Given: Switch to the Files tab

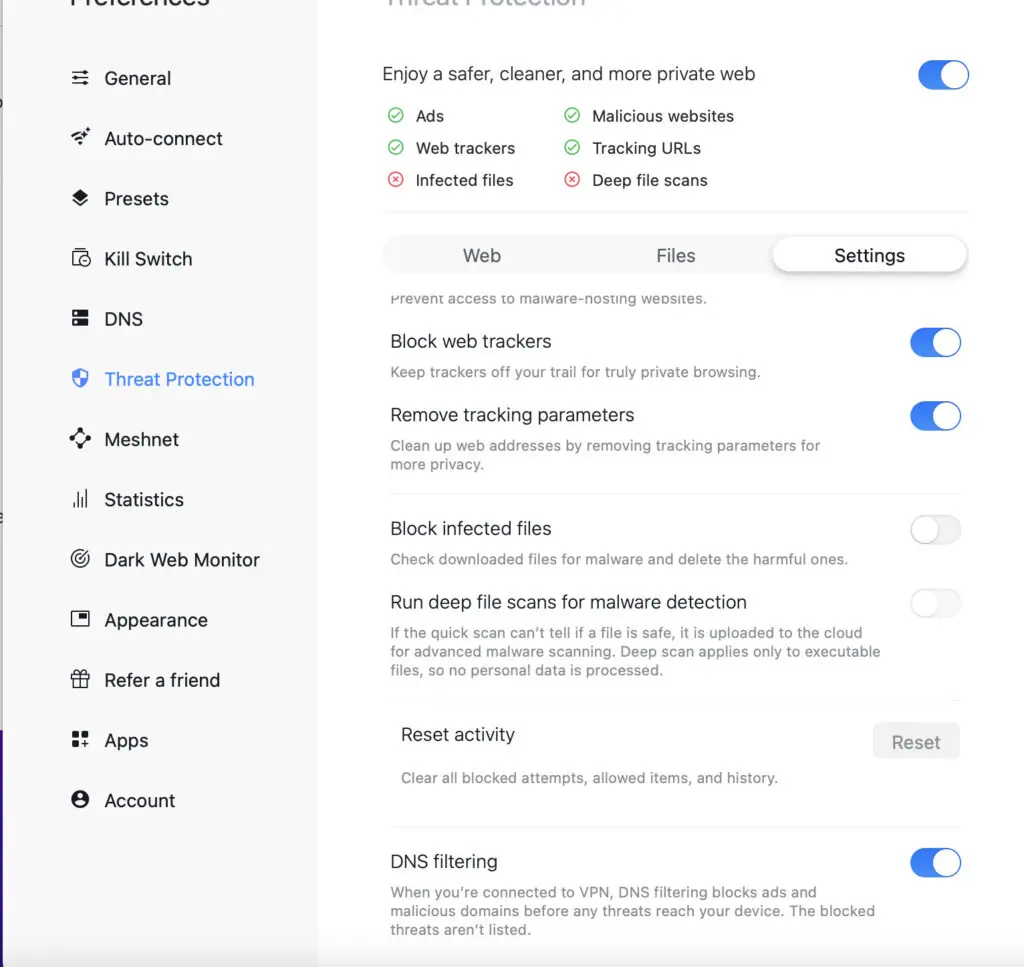Looking at the screenshot, I should [675, 255].
